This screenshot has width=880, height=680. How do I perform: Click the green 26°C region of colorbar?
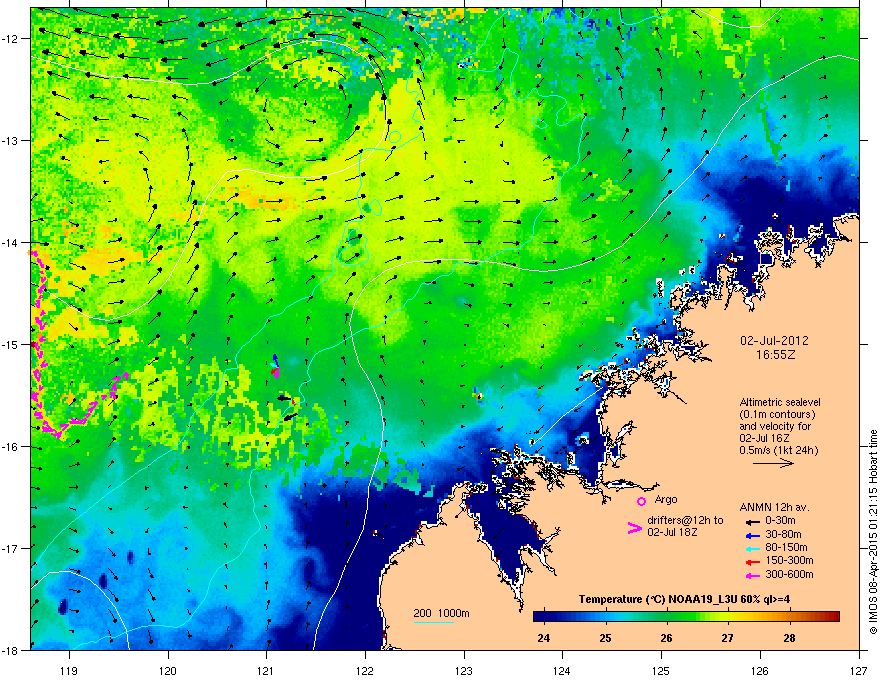666,616
